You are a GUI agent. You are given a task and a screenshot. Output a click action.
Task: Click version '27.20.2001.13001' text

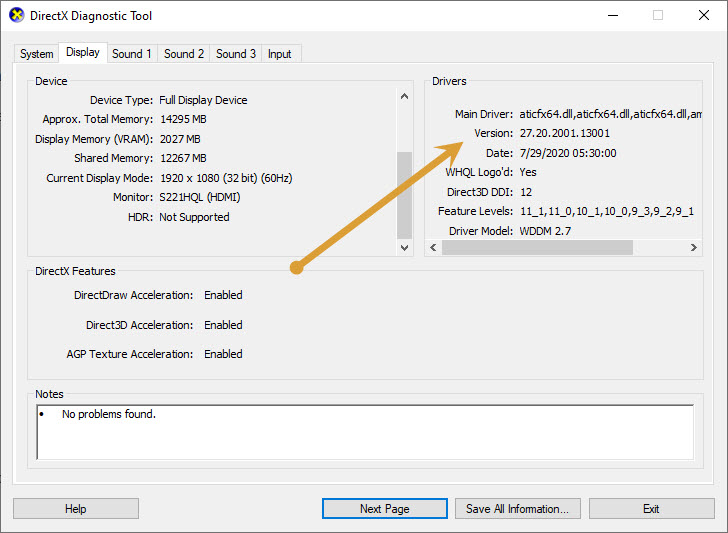click(565, 133)
